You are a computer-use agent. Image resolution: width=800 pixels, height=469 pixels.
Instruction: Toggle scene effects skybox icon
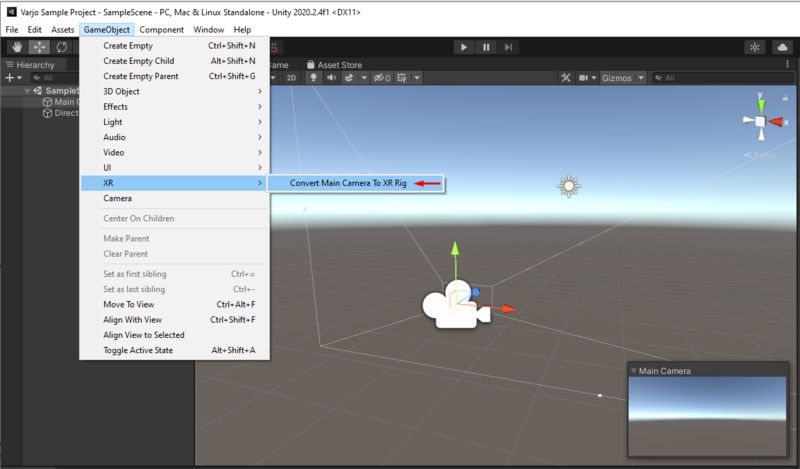pos(349,78)
